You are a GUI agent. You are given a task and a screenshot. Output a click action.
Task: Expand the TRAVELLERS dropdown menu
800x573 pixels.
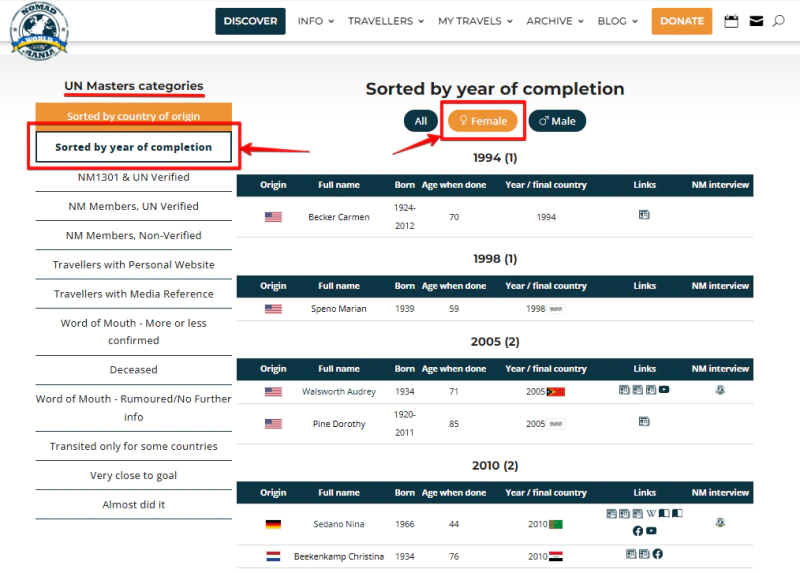tap(385, 21)
